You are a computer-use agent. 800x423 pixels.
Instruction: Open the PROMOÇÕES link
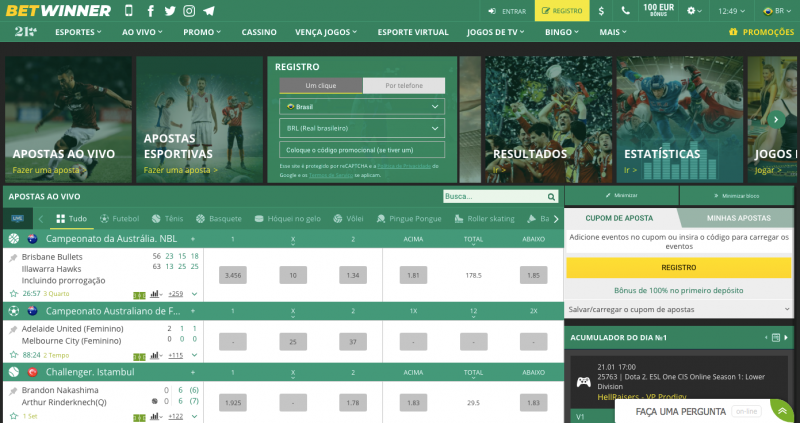[x=761, y=32]
